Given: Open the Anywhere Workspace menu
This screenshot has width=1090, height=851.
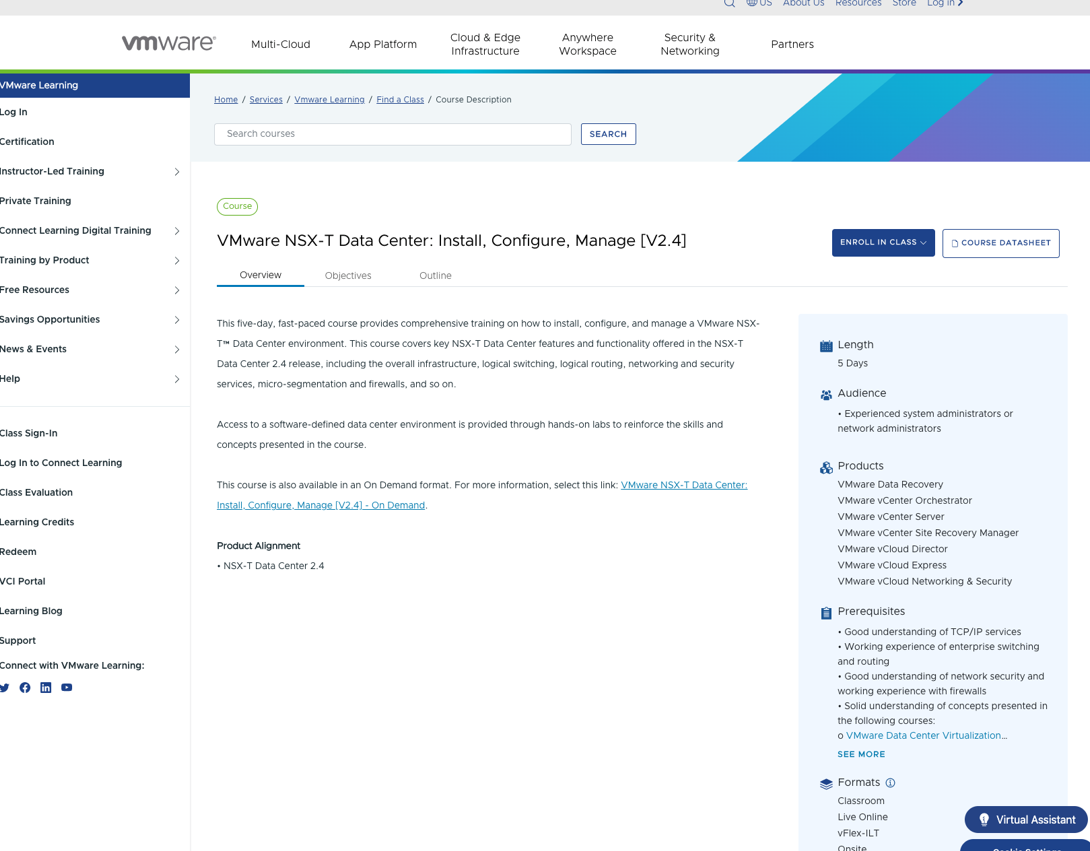Looking at the screenshot, I should (587, 44).
